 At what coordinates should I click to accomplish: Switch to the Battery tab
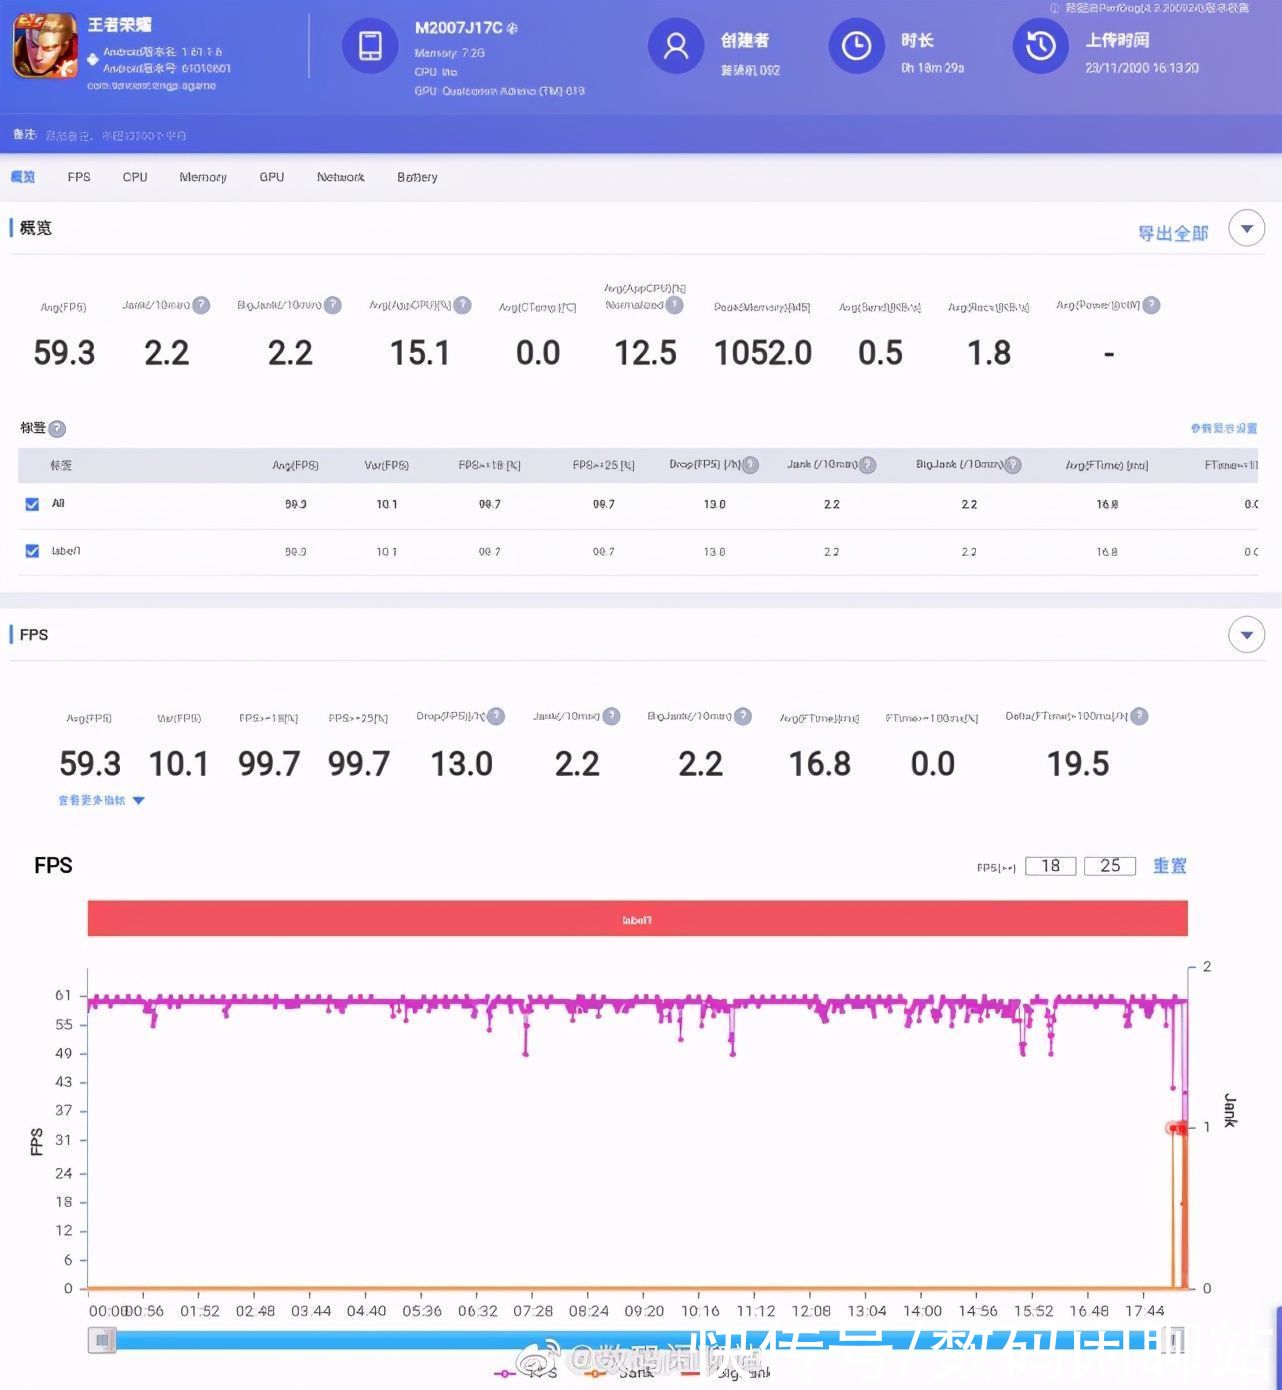coord(417,177)
